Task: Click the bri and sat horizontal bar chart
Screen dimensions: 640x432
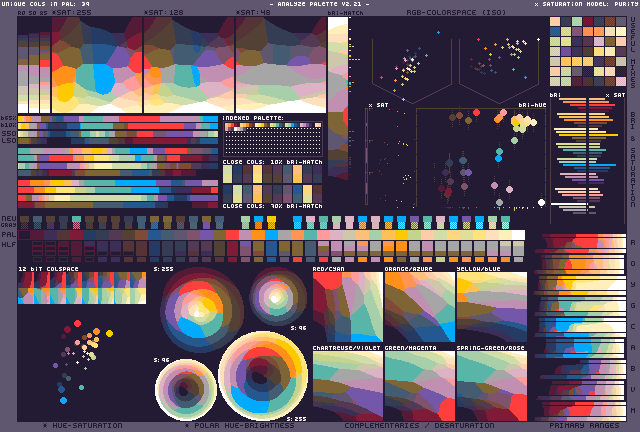Action: pos(586,156)
